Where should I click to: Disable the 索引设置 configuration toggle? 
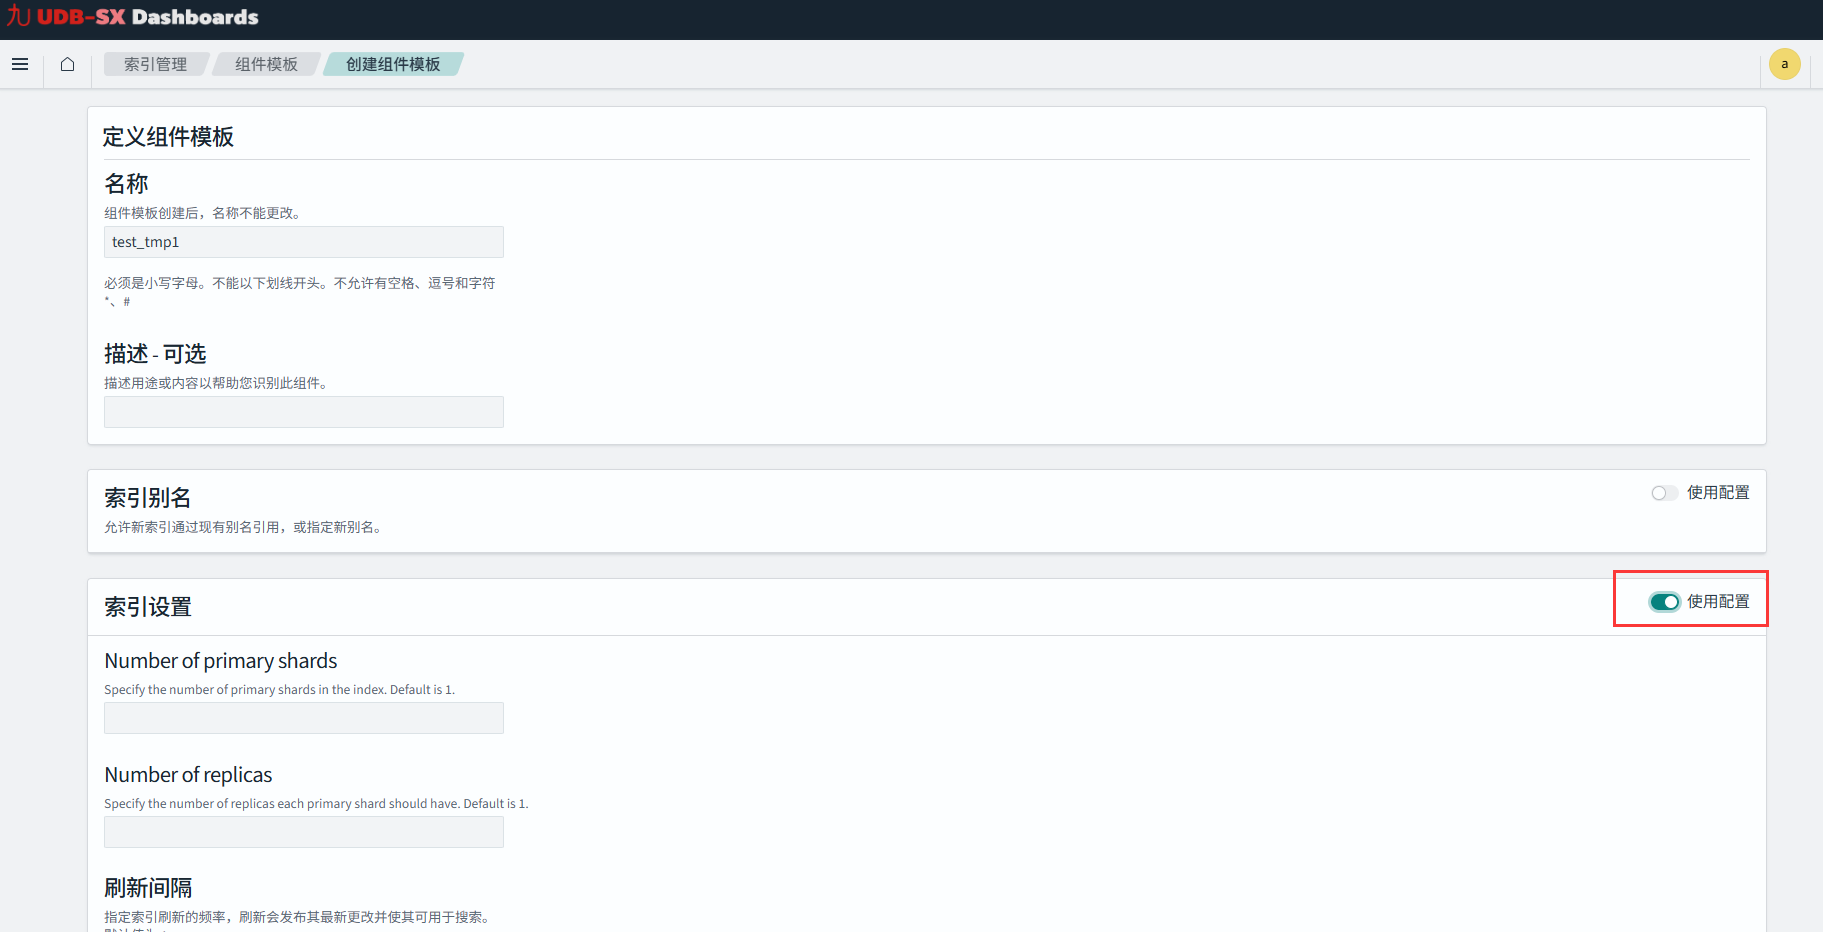pos(1664,602)
